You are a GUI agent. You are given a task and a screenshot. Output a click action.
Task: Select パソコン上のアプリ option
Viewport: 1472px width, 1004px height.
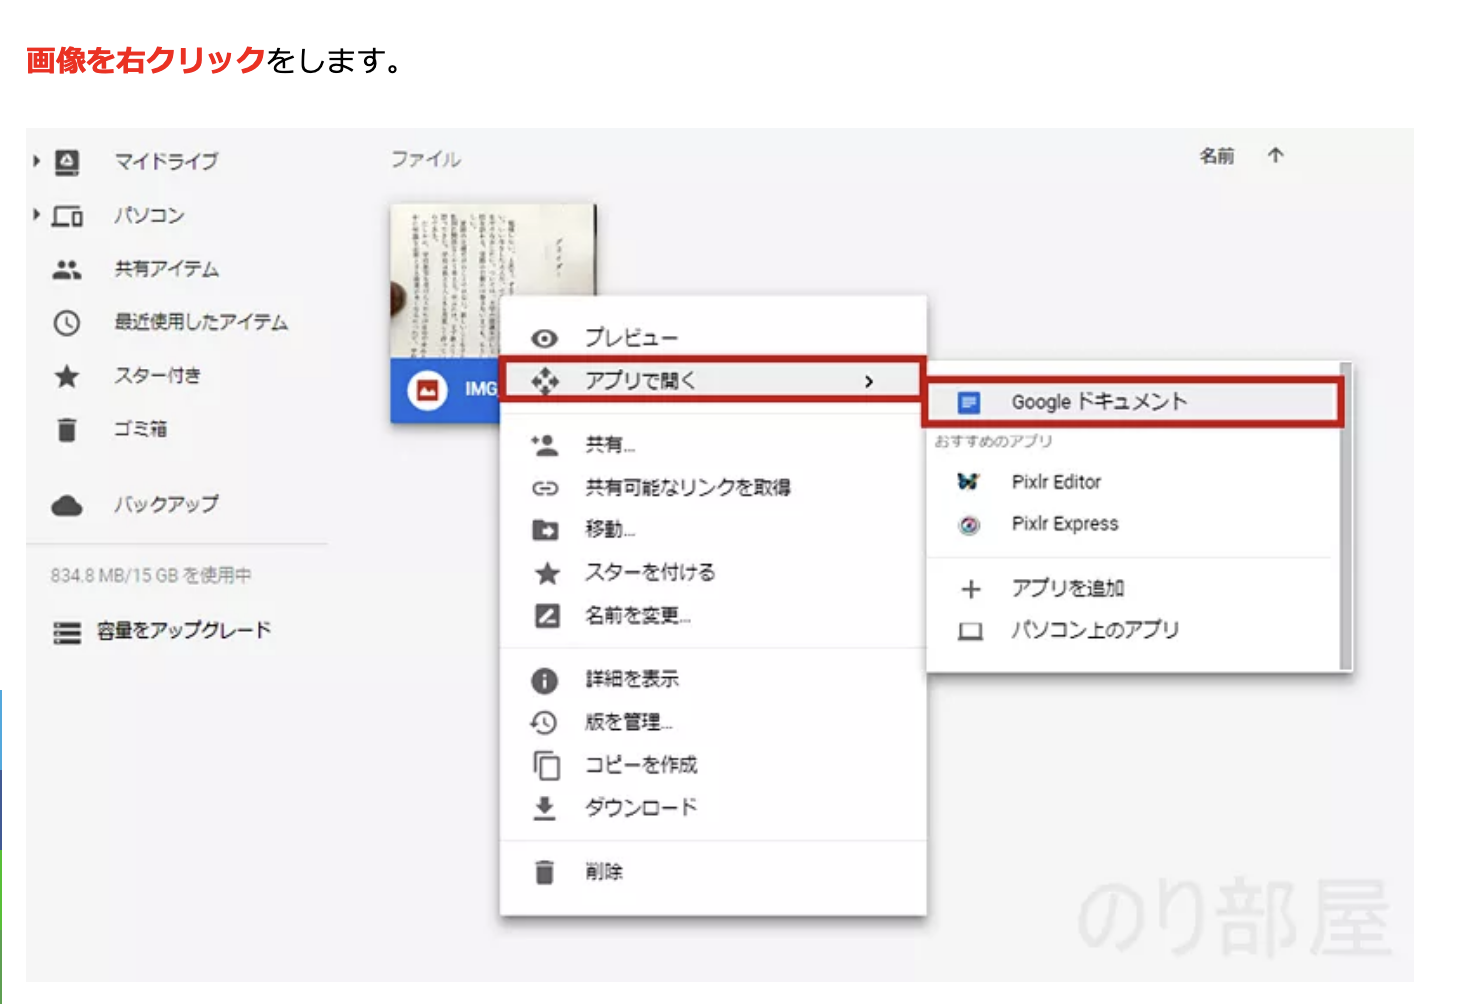(x=1132, y=630)
